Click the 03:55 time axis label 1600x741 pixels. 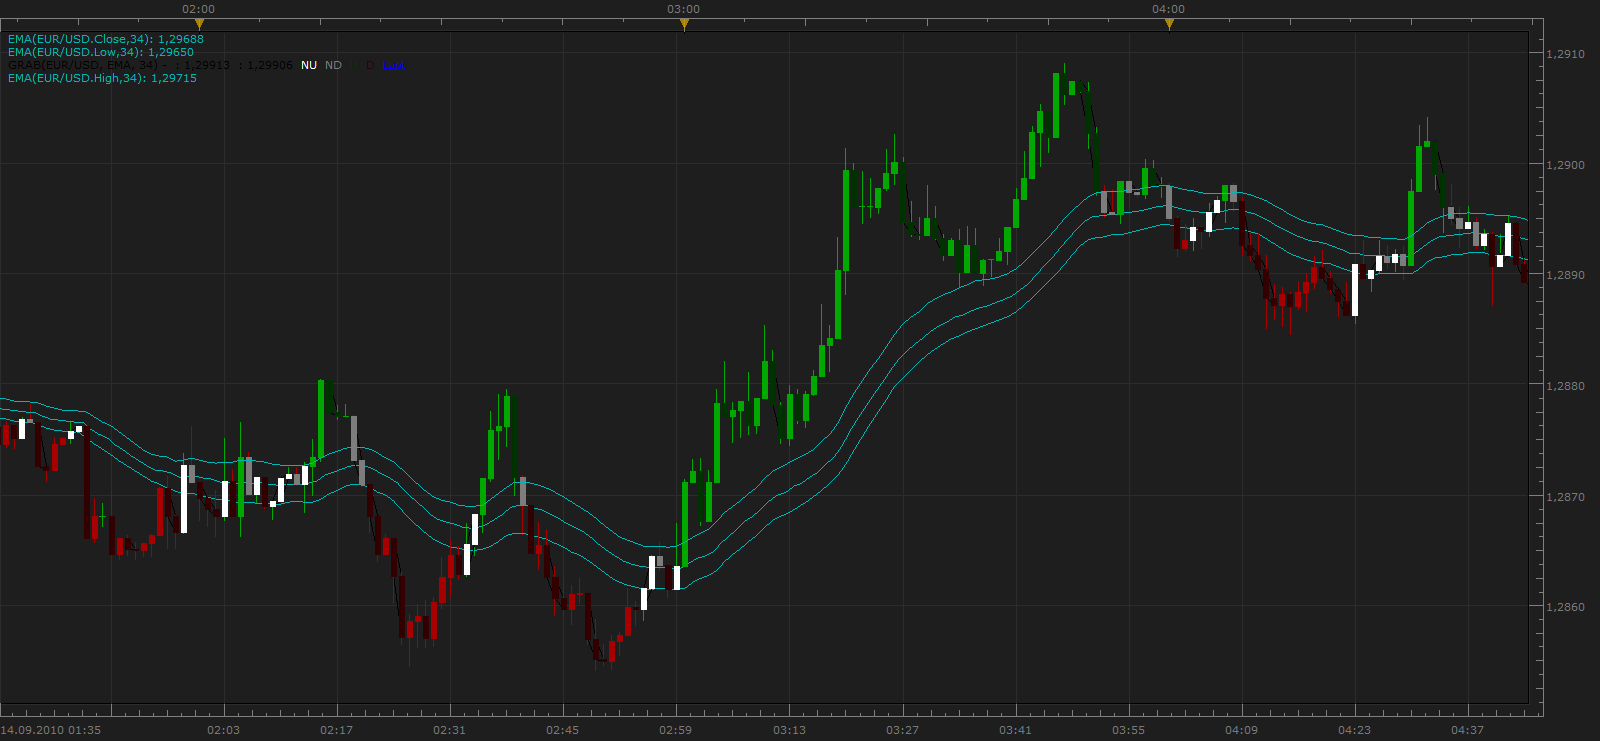pyautogui.click(x=1128, y=730)
